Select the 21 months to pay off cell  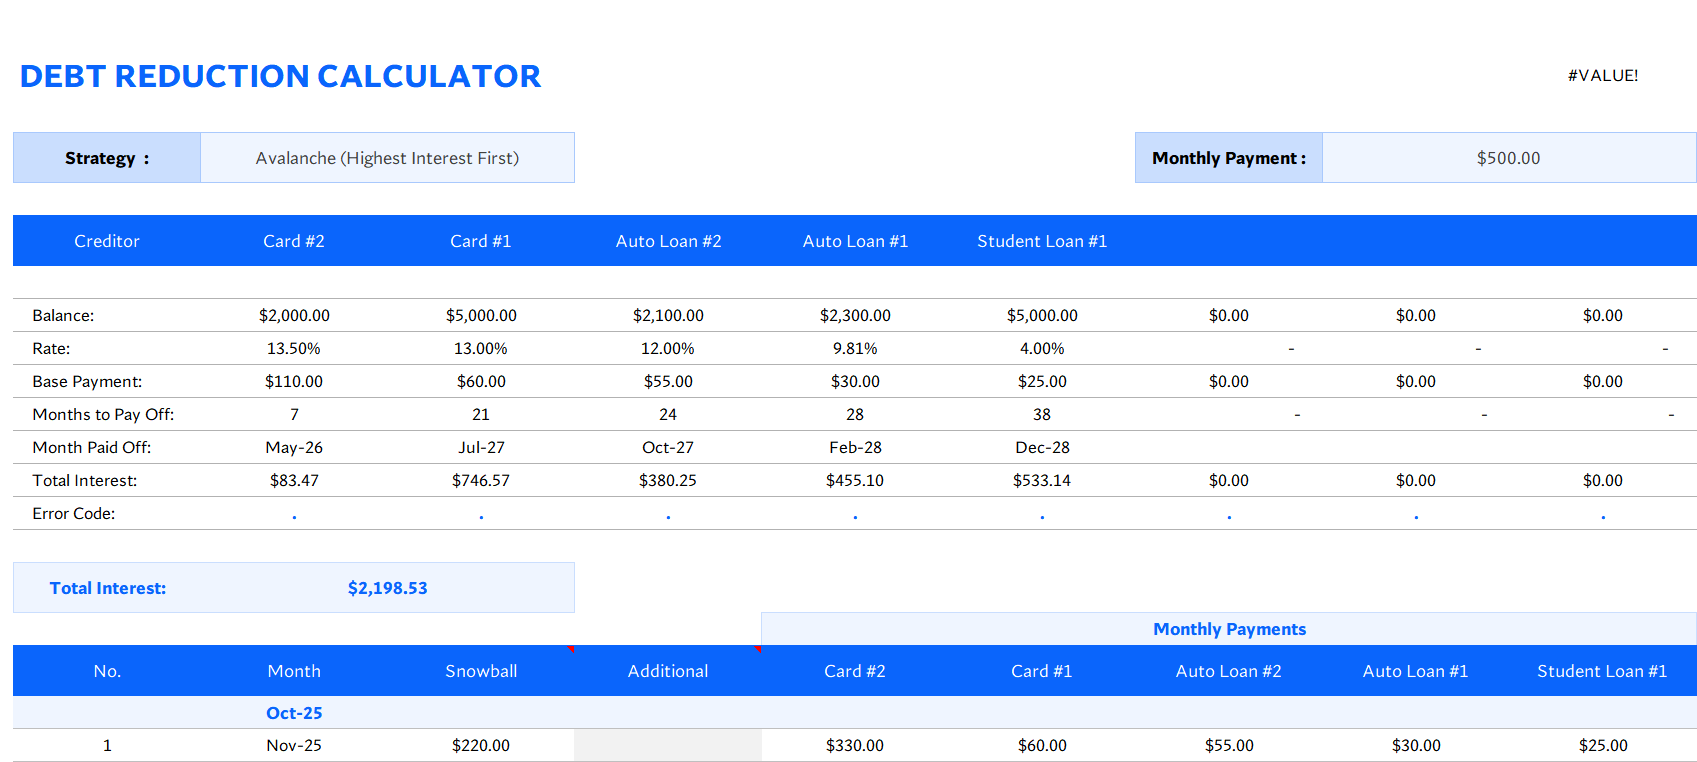(481, 414)
